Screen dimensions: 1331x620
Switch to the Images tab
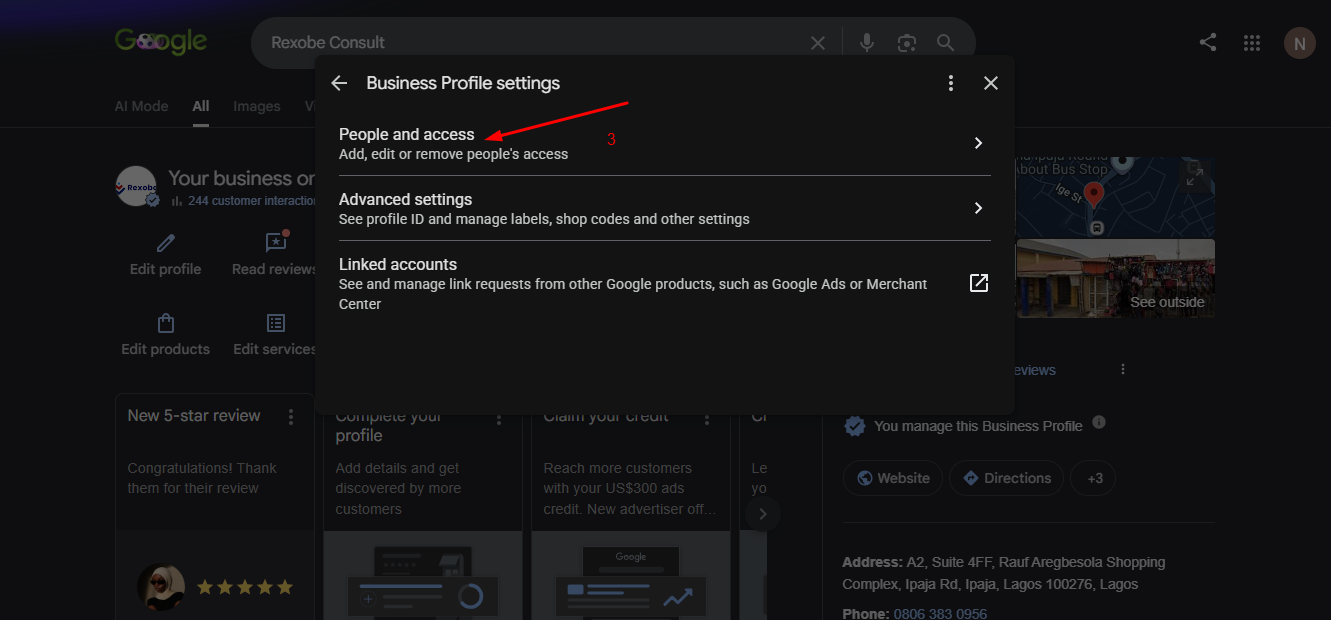tap(257, 106)
